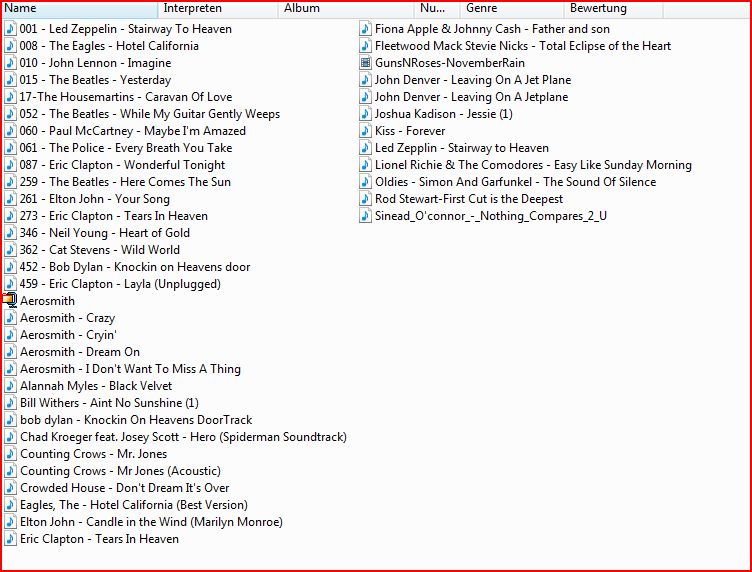The image size is (752, 572).
Task: Select 273 - Eric Clapton - Tears In Heaven
Action: (x=106, y=216)
